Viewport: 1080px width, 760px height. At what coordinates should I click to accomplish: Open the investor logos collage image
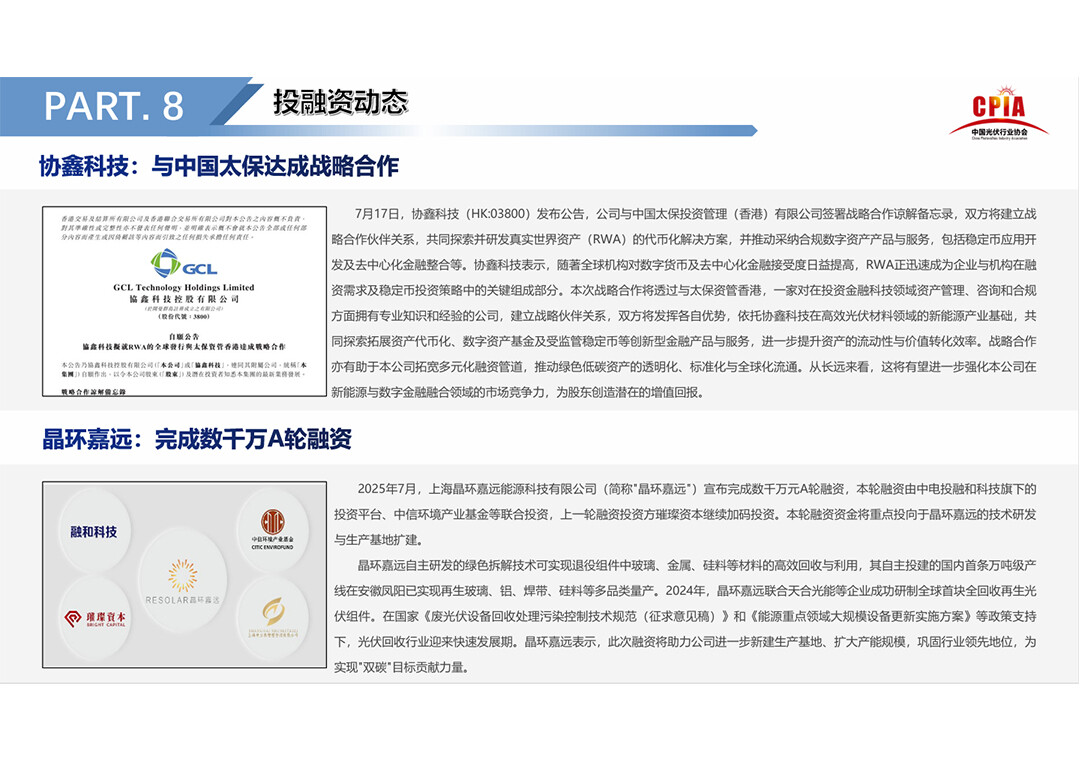[x=184, y=574]
